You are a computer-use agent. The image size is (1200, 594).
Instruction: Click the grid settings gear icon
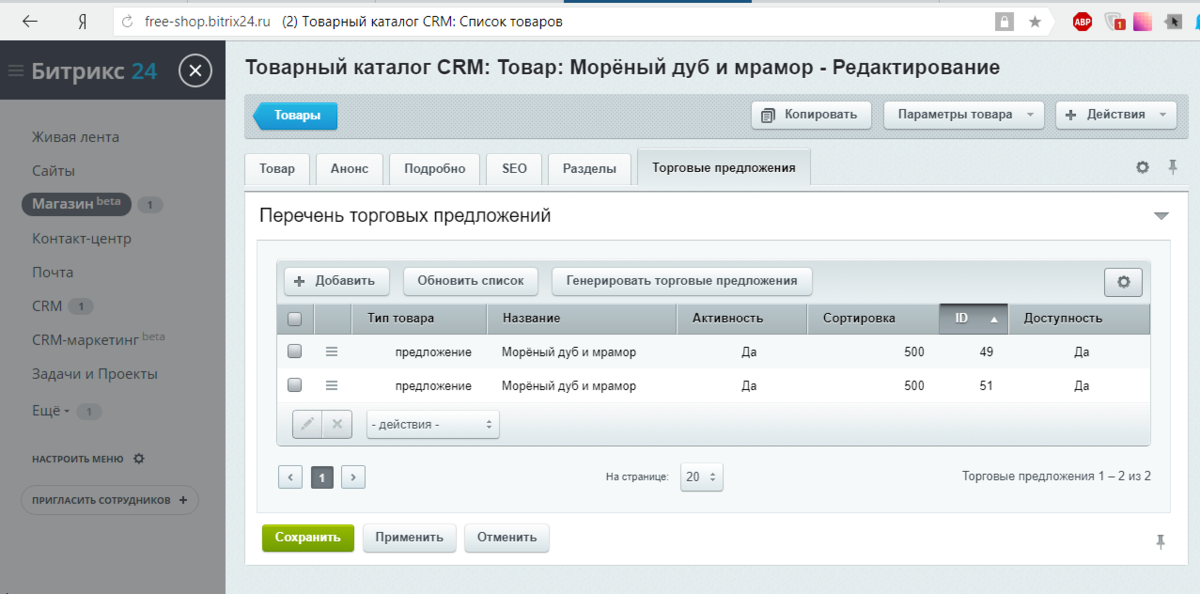pyautogui.click(x=1123, y=282)
